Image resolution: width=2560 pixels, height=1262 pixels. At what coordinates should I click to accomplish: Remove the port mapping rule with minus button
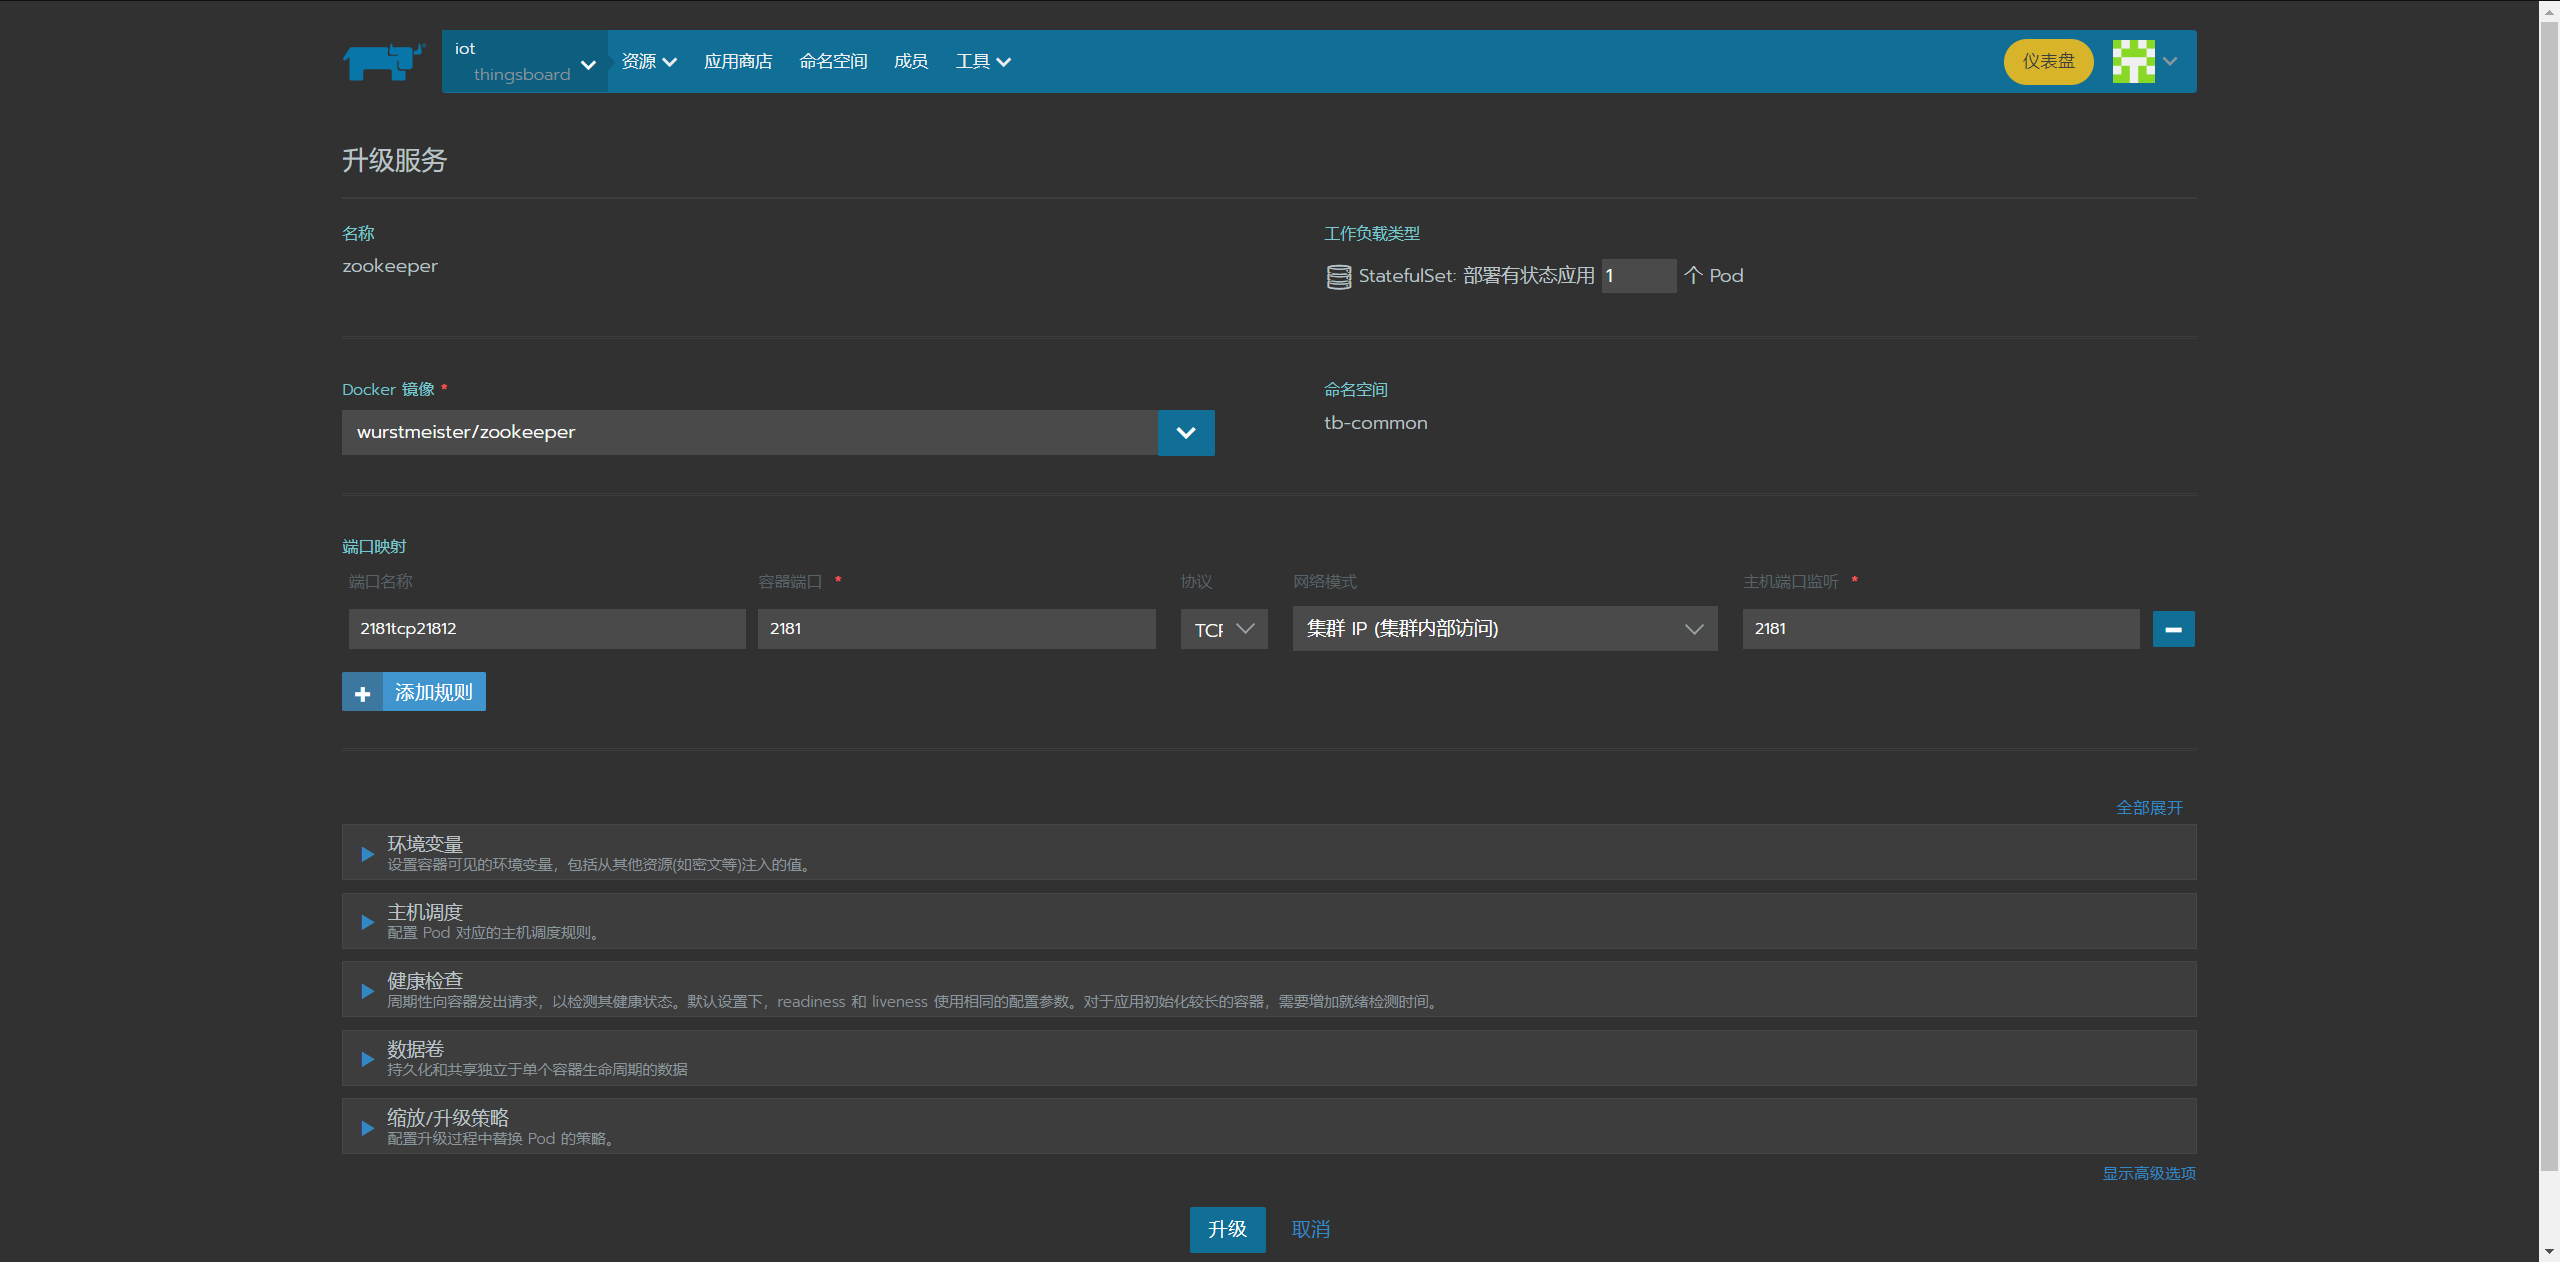[2173, 629]
